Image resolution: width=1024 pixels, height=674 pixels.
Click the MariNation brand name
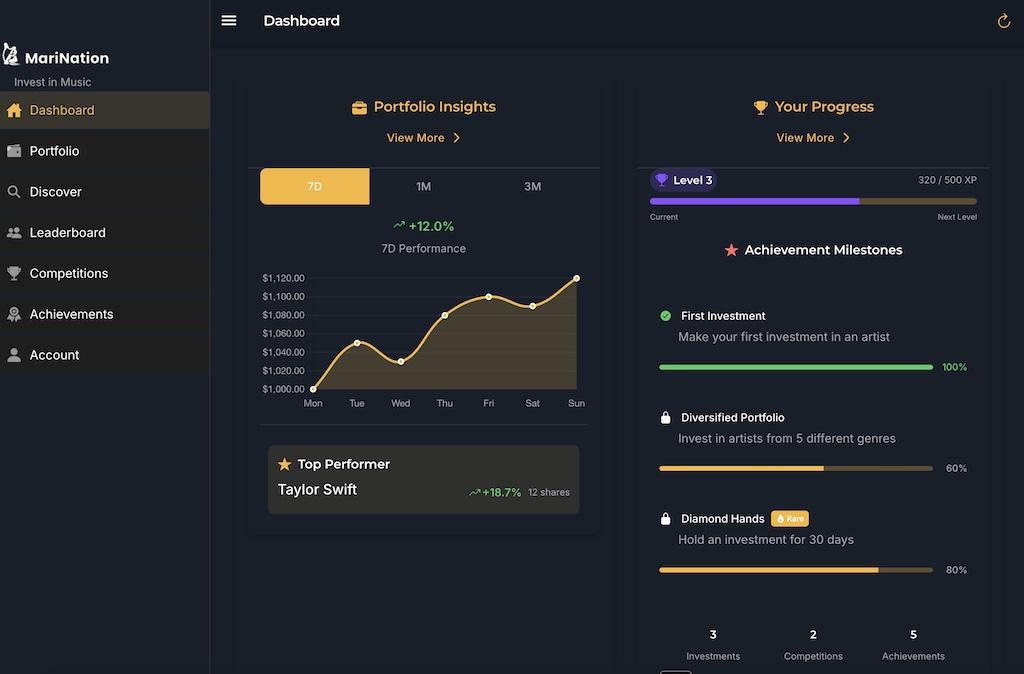(x=67, y=58)
